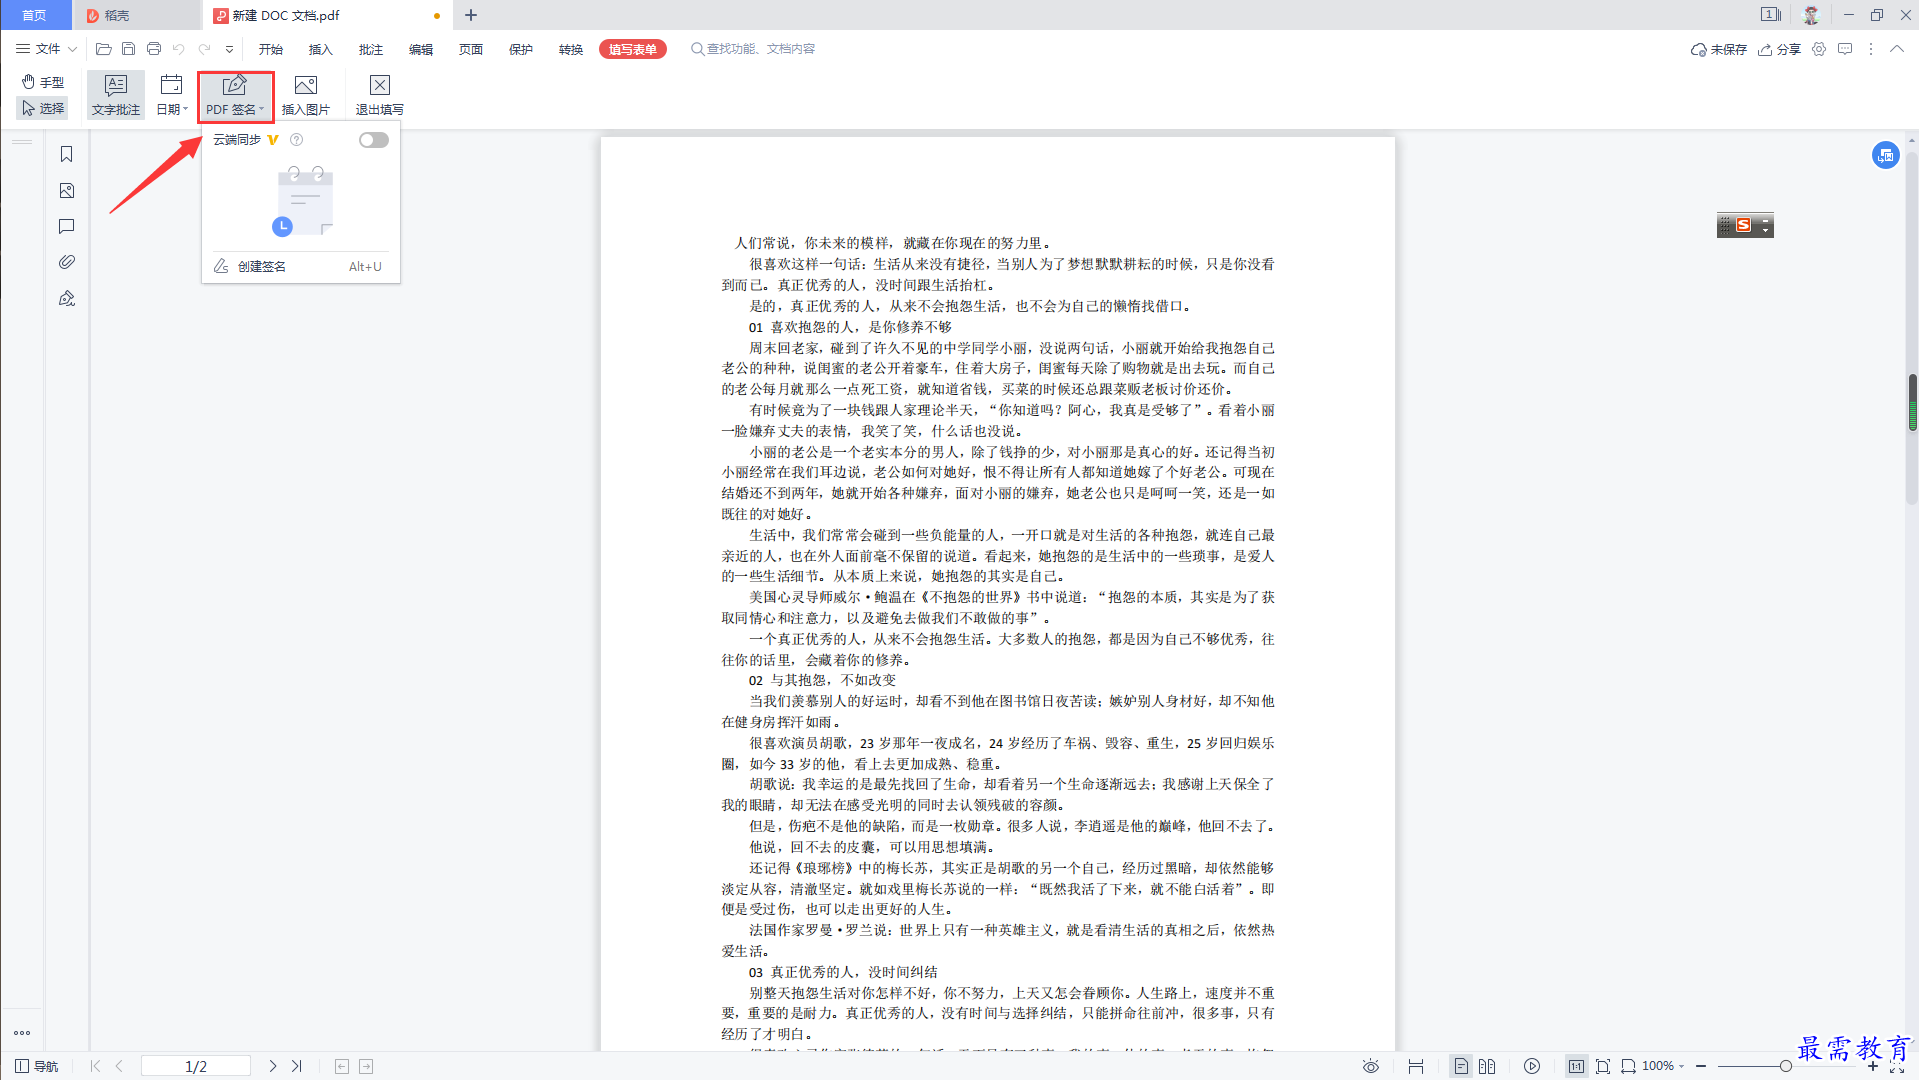Click the cloud sync help question icon

(296, 140)
